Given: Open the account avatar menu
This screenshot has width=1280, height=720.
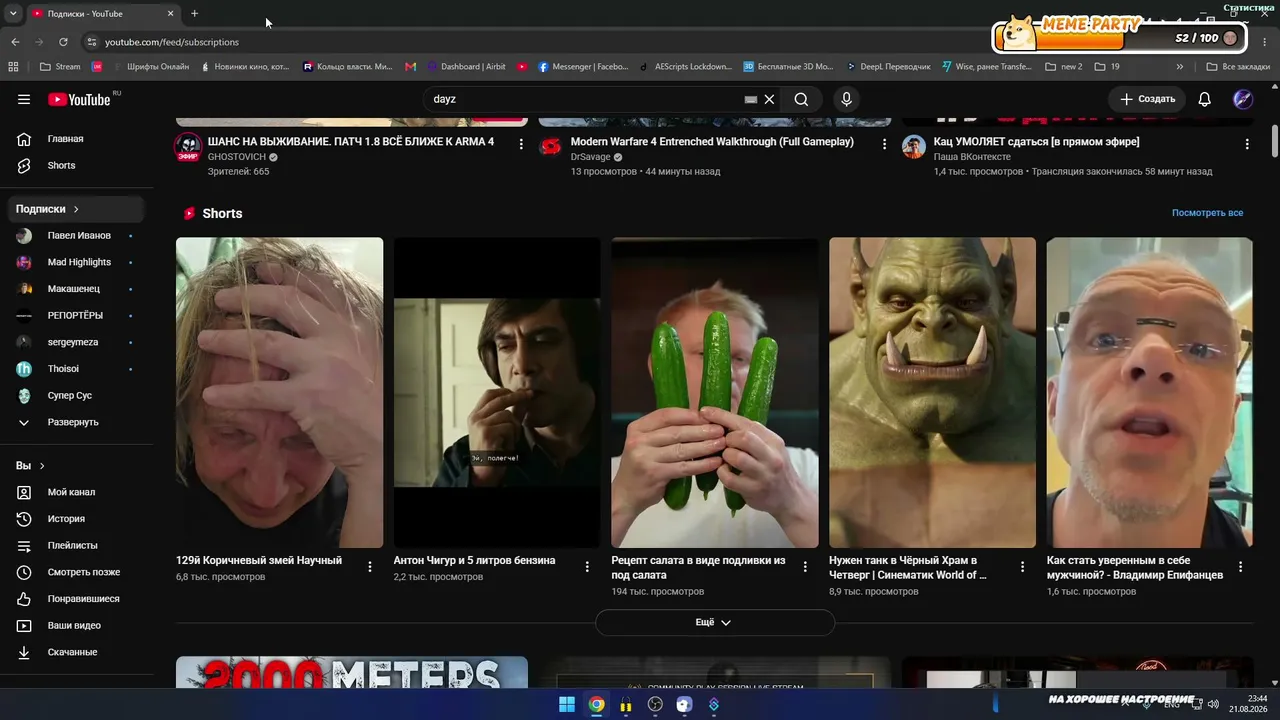Looking at the screenshot, I should click(x=1243, y=99).
